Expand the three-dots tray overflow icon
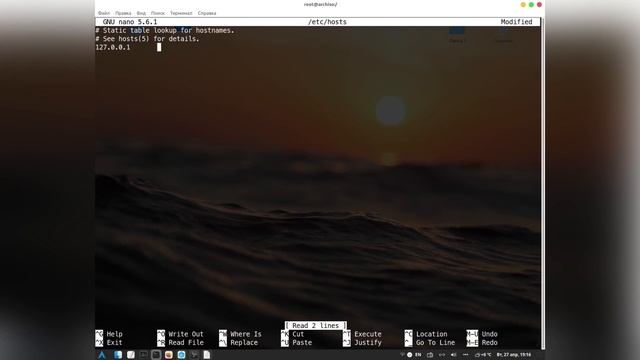 (465, 355)
